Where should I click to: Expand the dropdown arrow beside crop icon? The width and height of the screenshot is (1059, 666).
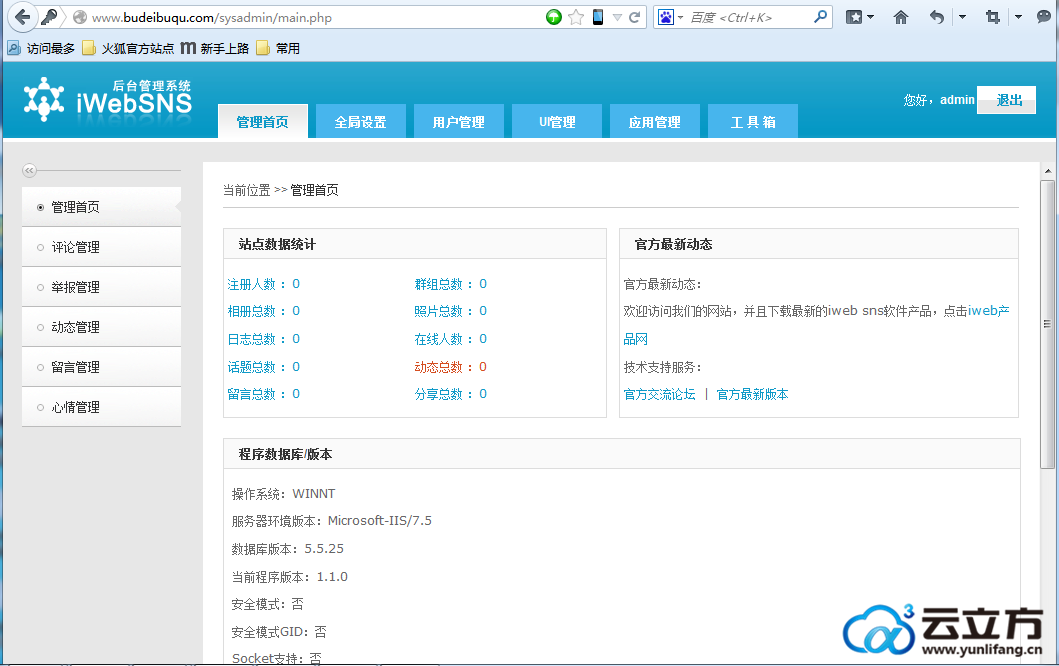click(x=1018, y=17)
